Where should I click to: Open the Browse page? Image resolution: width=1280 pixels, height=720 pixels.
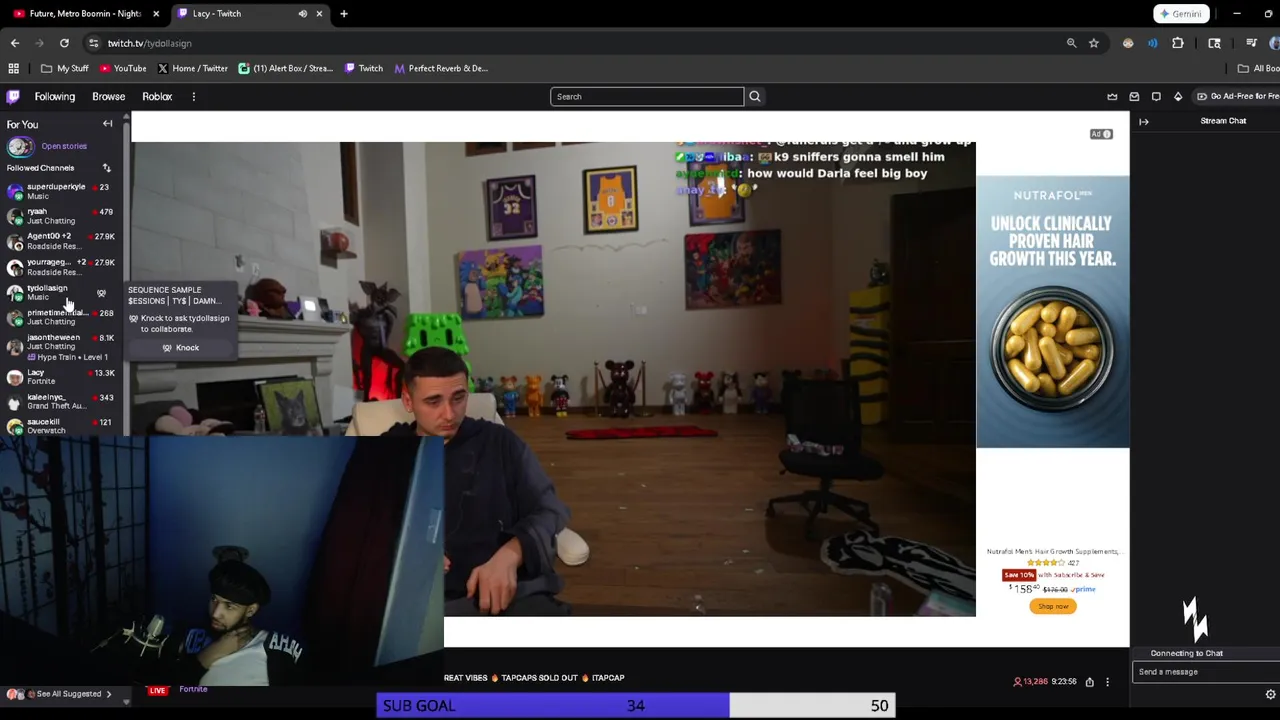pyautogui.click(x=108, y=97)
